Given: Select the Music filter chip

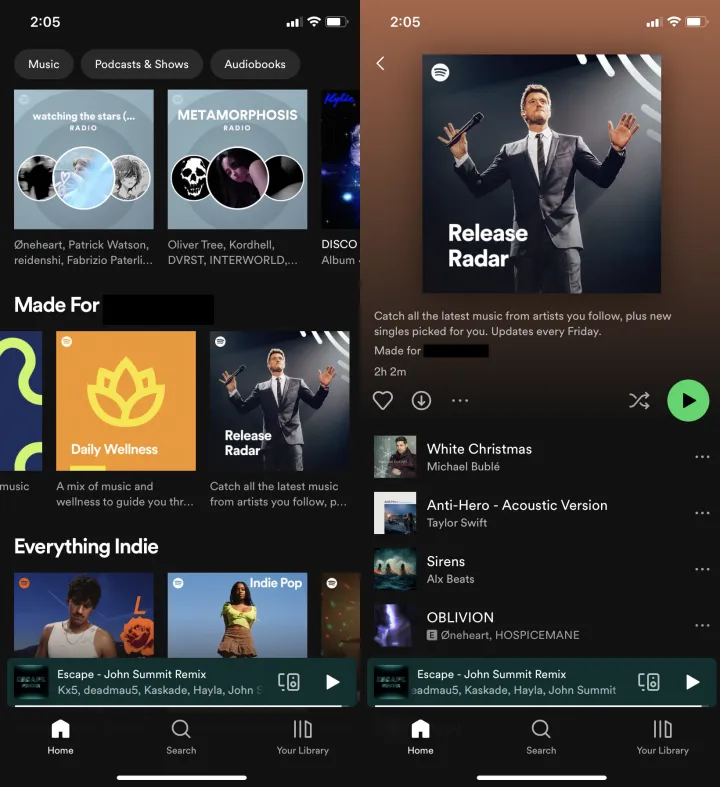Looking at the screenshot, I should [43, 64].
